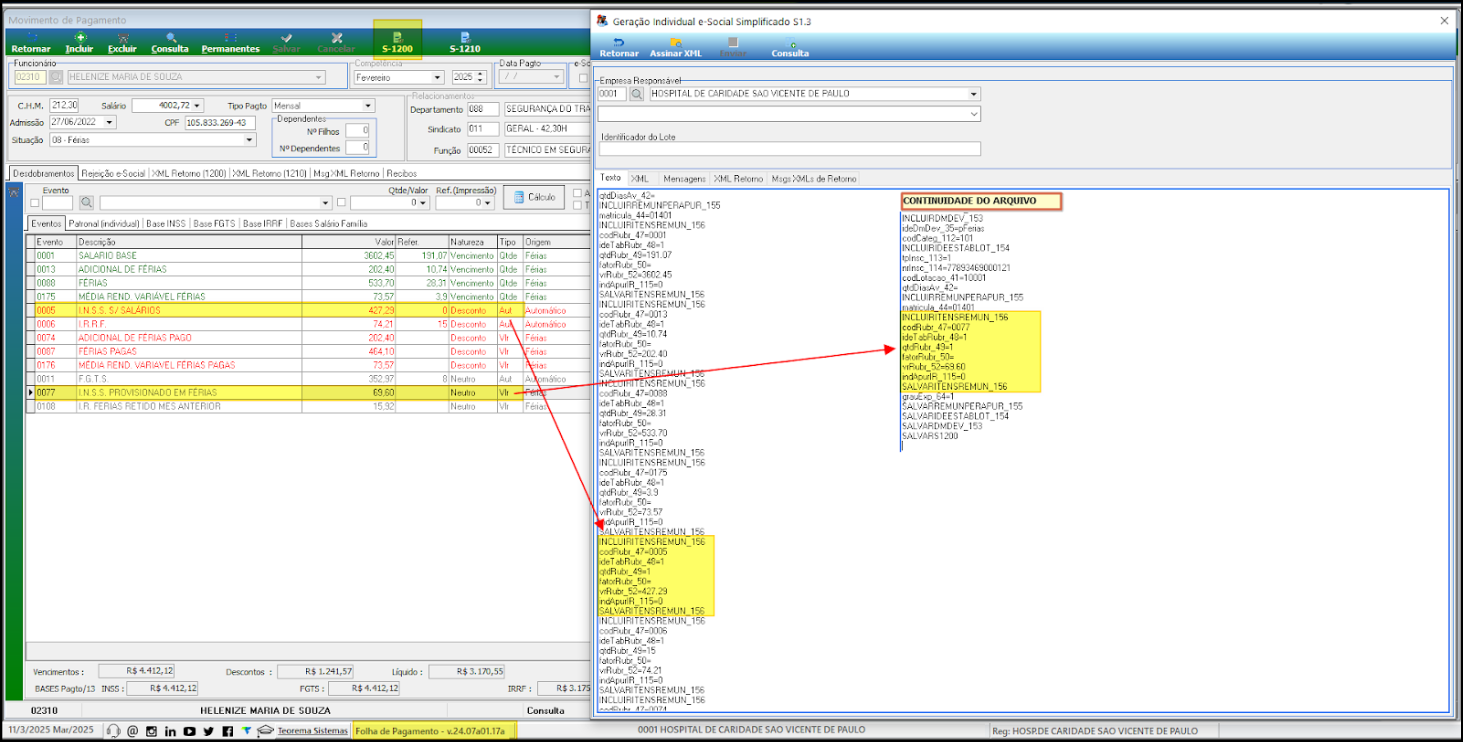Generate the S-1210 event
The height and width of the screenshot is (742, 1463).
[x=464, y=43]
